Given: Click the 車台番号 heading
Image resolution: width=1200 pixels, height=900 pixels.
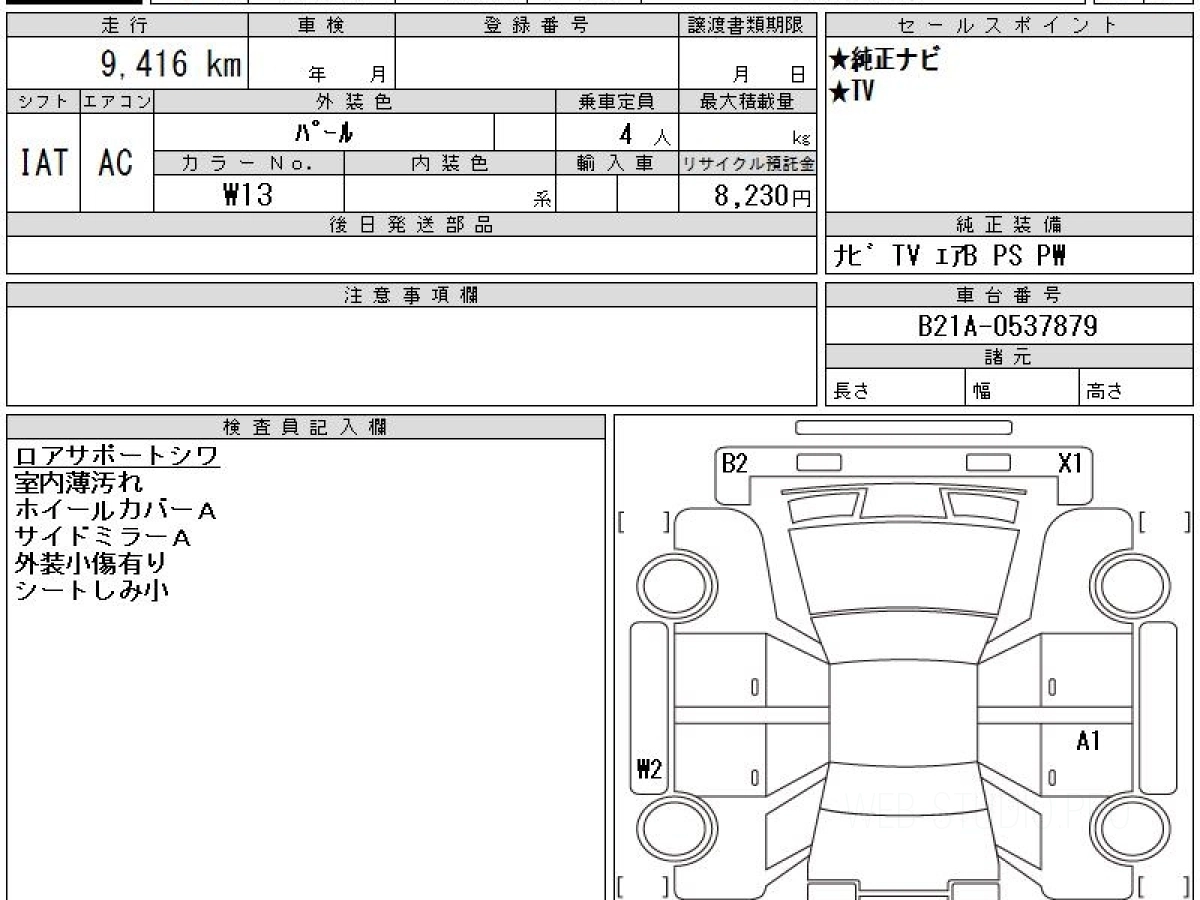Looking at the screenshot, I should pos(1009,295).
